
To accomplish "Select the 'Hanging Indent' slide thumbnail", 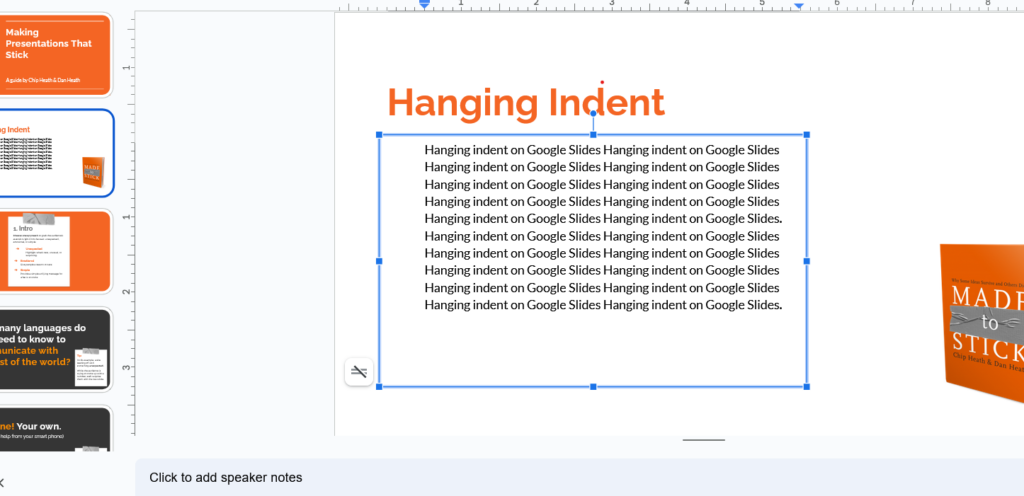I will click(55, 153).
